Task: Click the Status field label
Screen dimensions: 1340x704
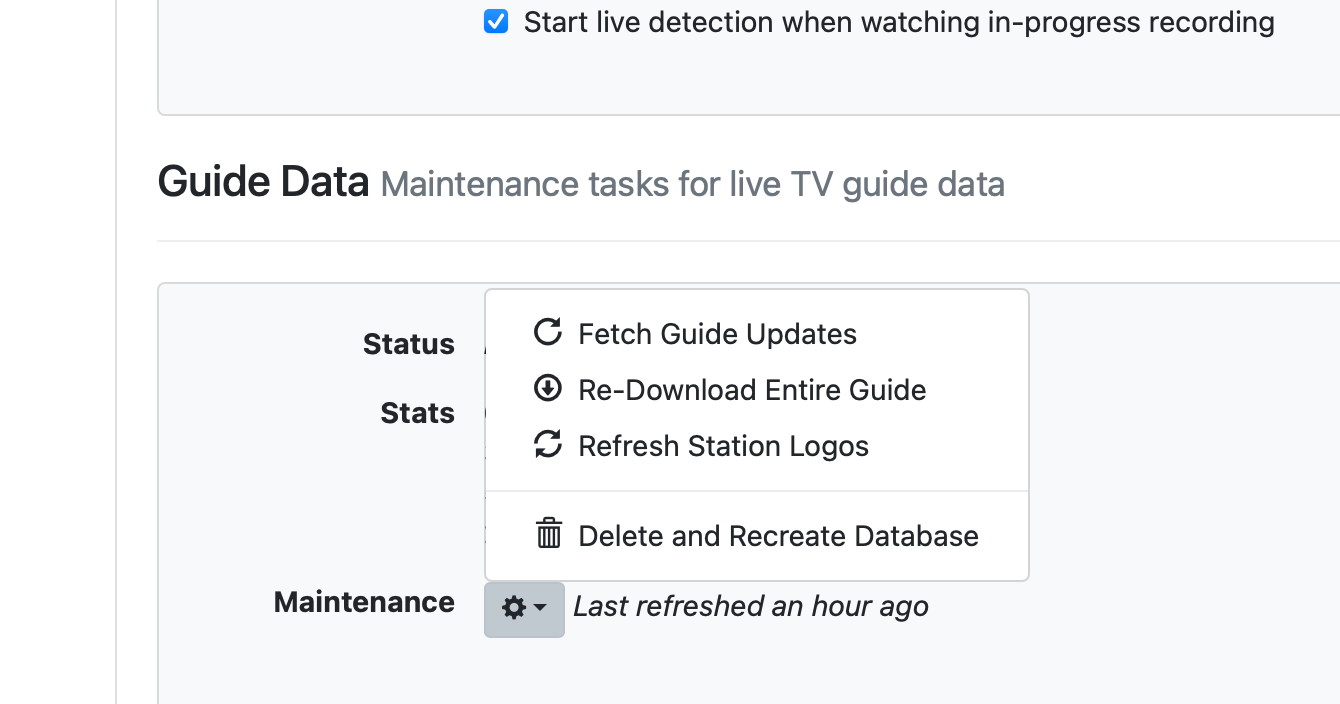Action: pos(408,344)
